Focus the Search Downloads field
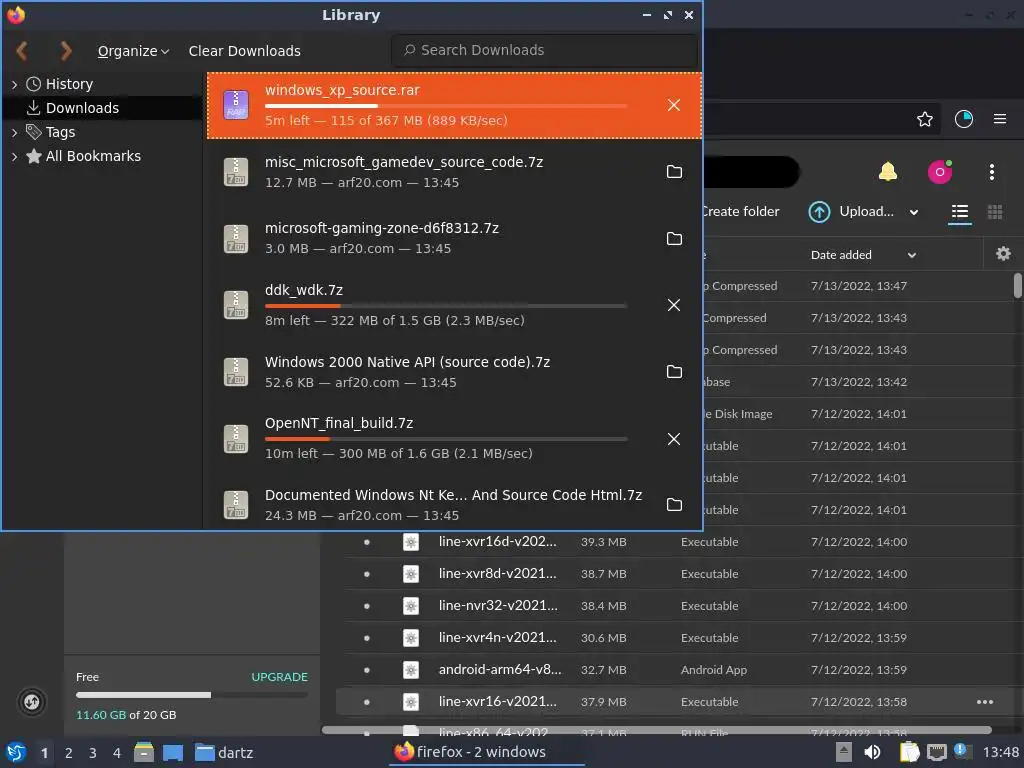1024x768 pixels. [545, 50]
